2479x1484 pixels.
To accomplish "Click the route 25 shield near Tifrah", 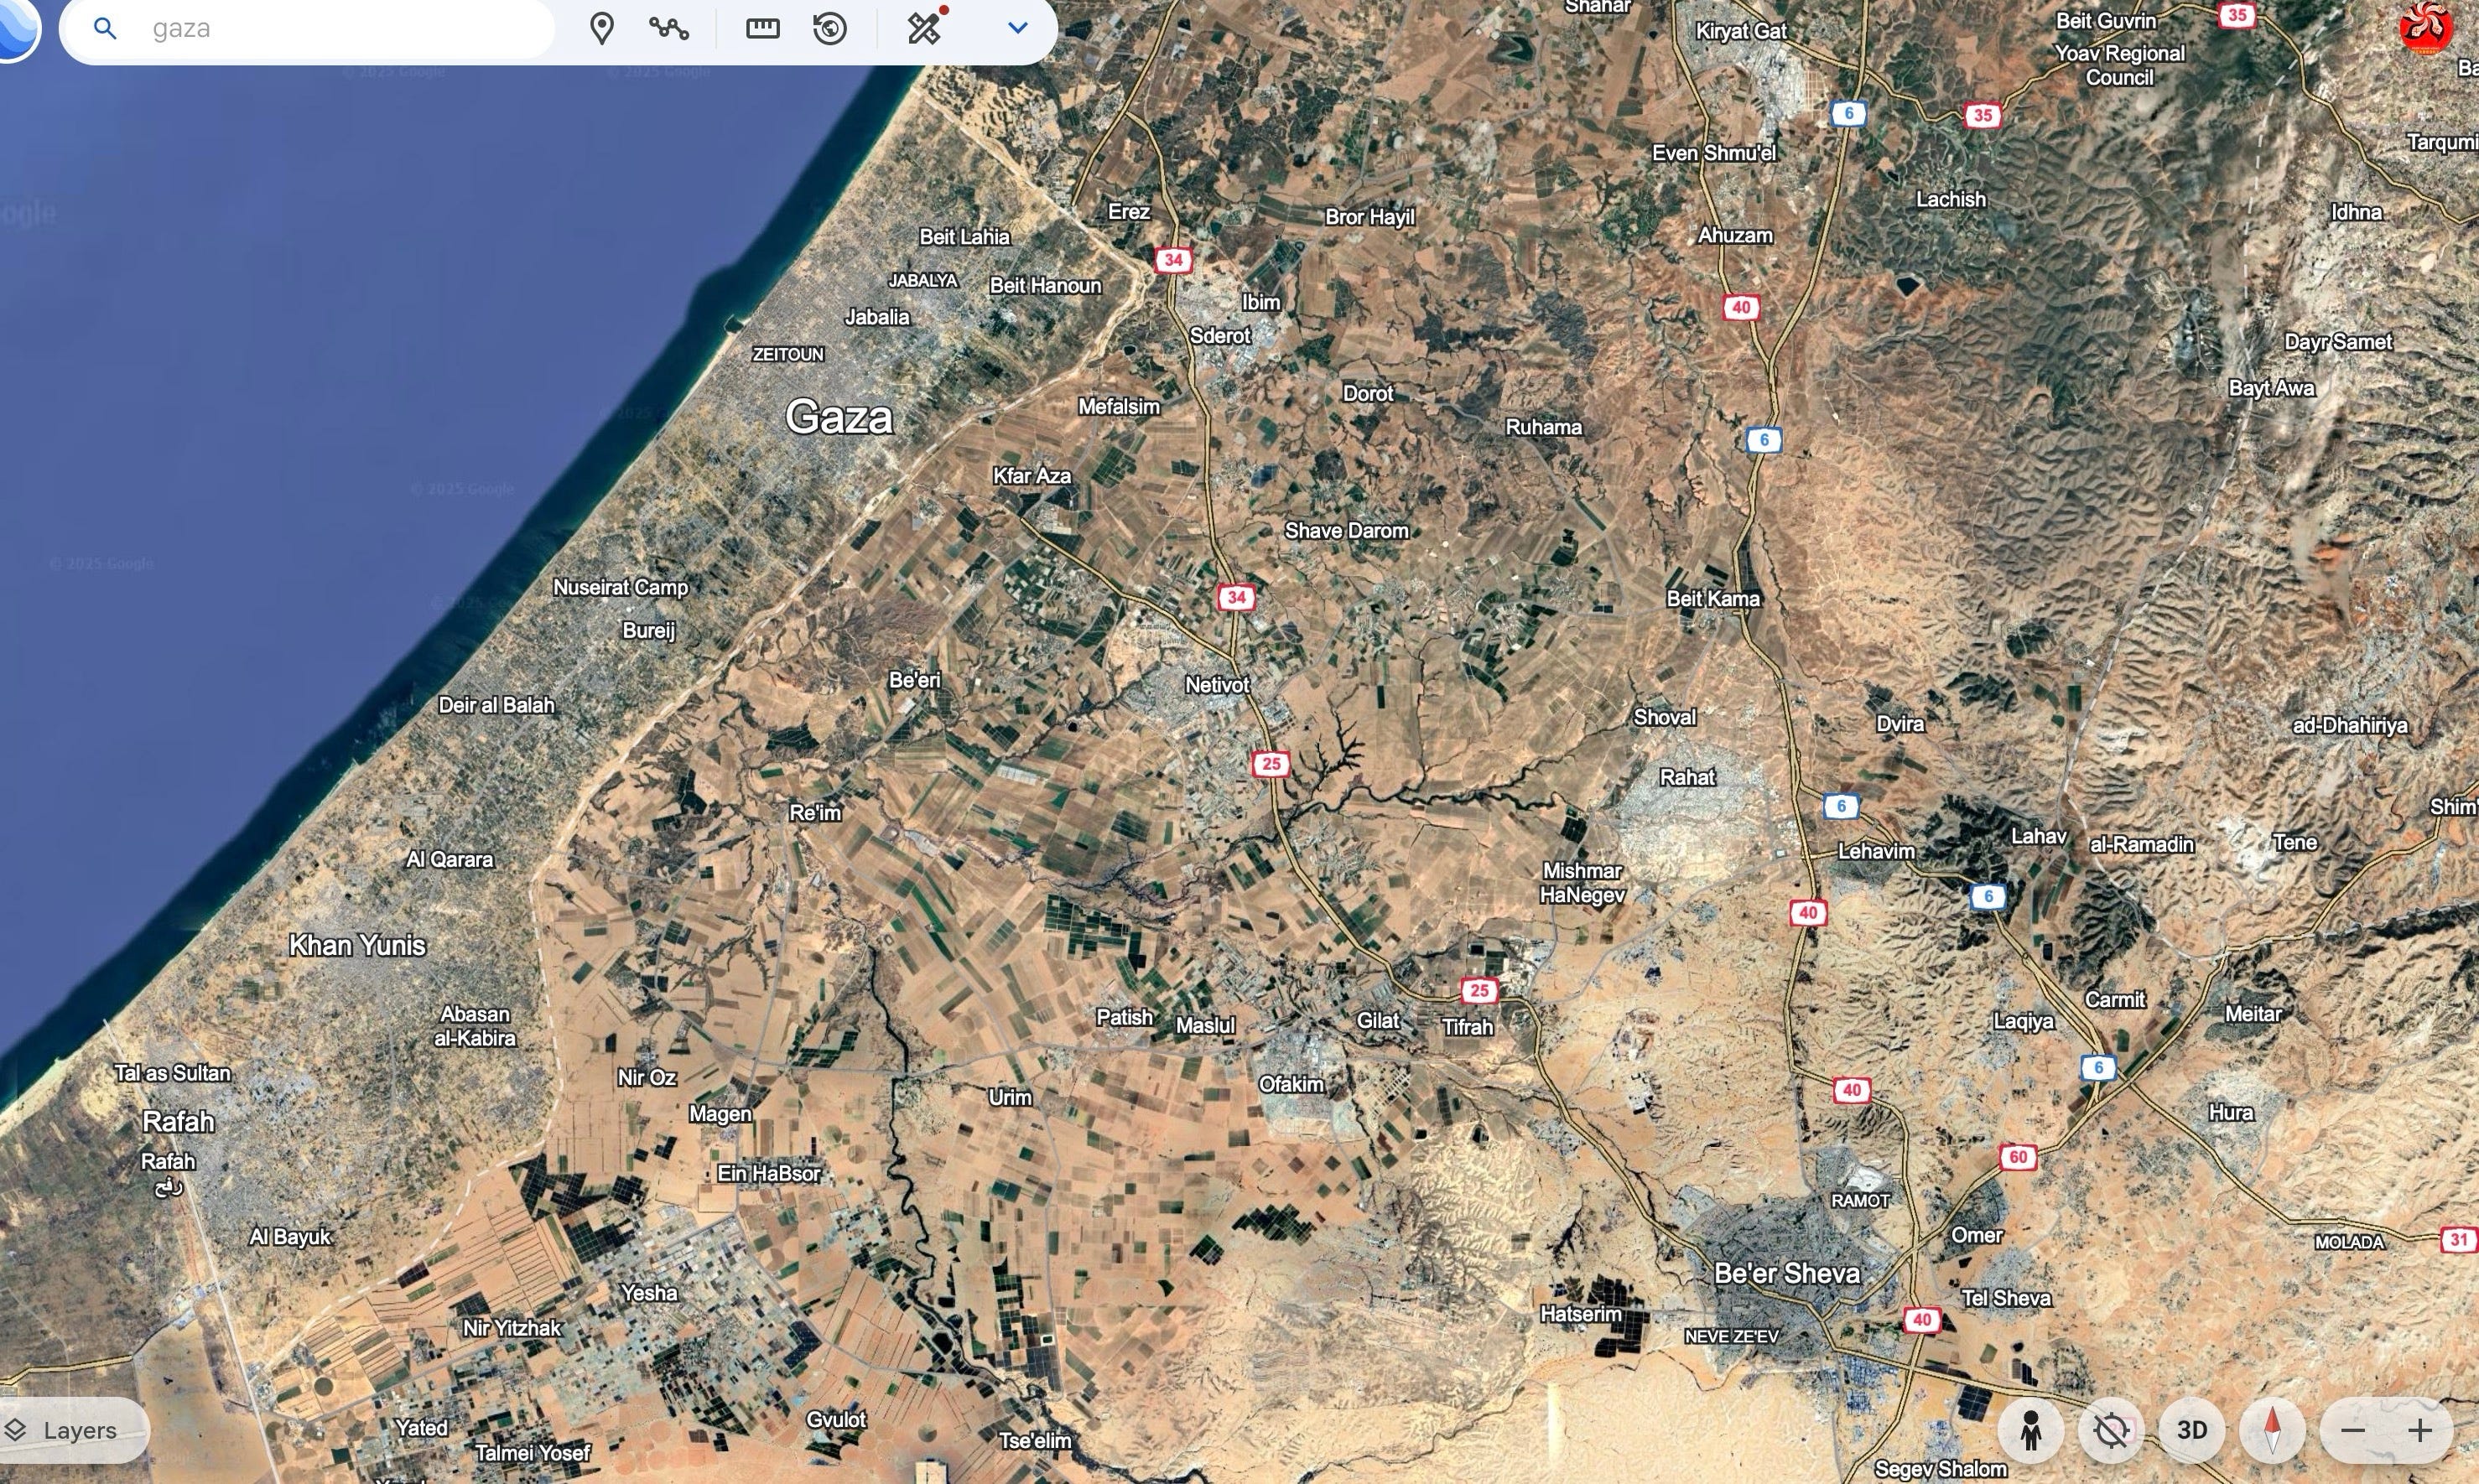I will pyautogui.click(x=1479, y=991).
